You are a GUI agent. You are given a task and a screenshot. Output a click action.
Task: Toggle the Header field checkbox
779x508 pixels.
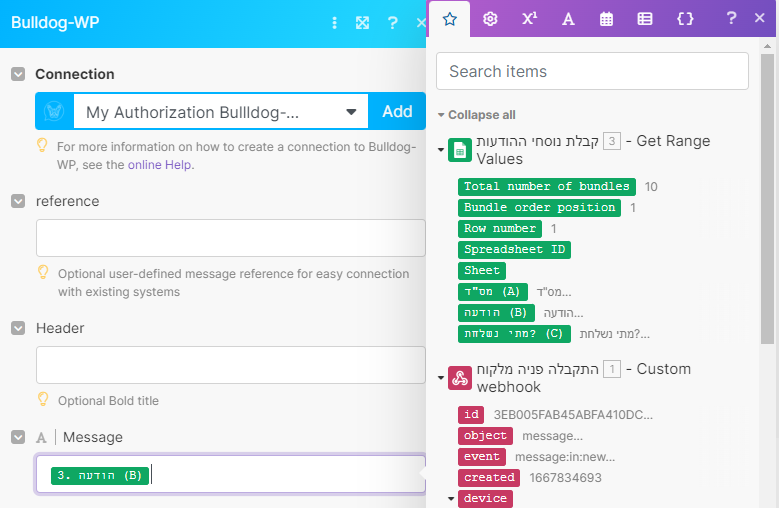[x=18, y=328]
